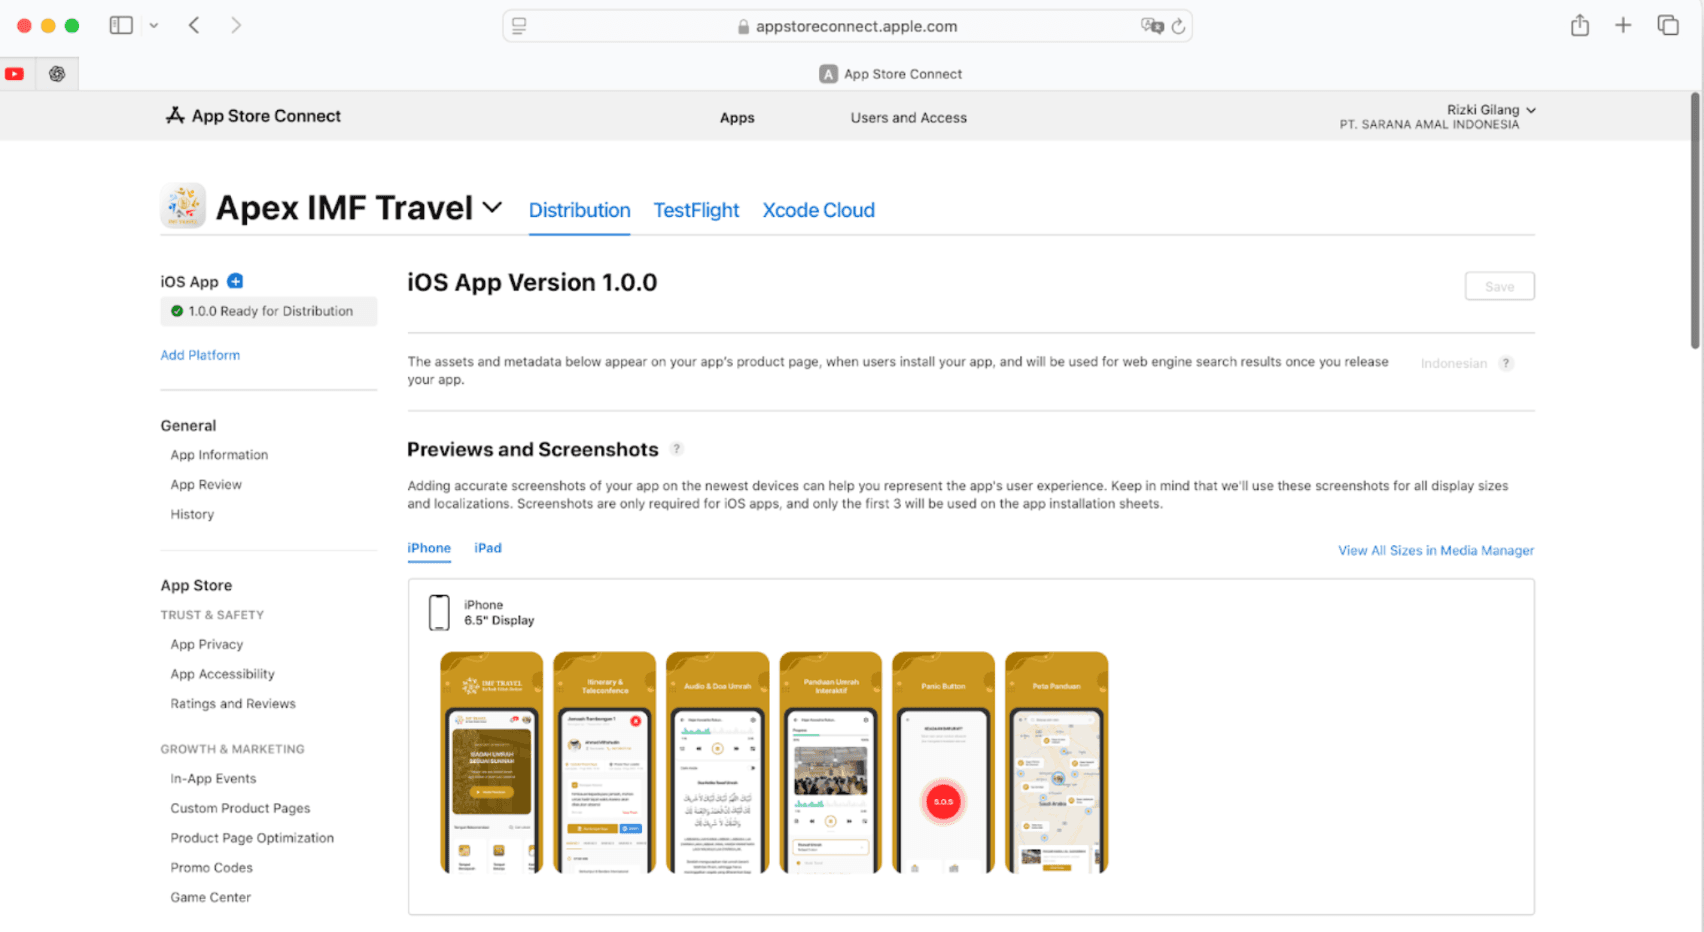Go forward with the forward arrow
This screenshot has width=1704, height=932.
(236, 25)
